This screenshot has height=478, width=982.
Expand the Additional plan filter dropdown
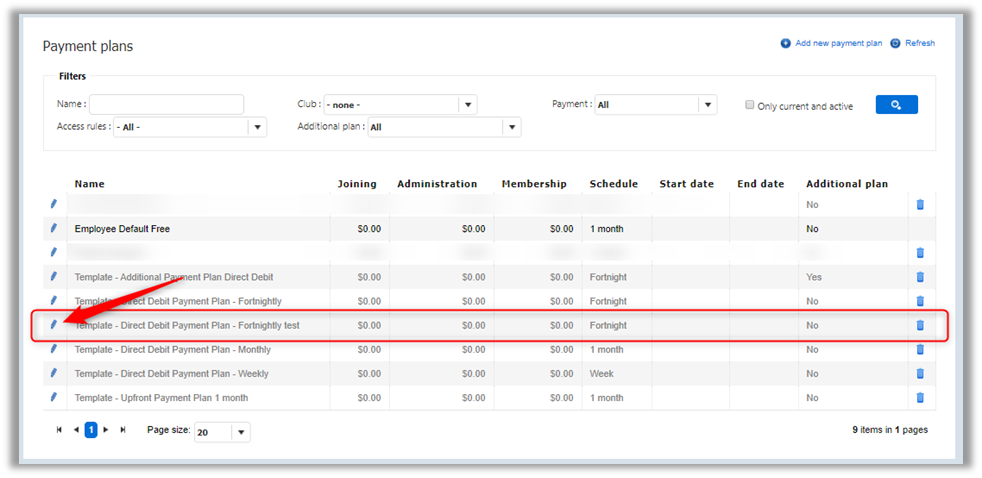(511, 127)
